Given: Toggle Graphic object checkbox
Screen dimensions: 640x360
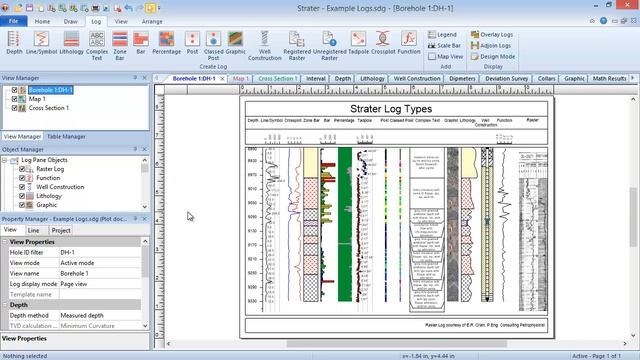Looking at the screenshot, I should [x=22, y=205].
